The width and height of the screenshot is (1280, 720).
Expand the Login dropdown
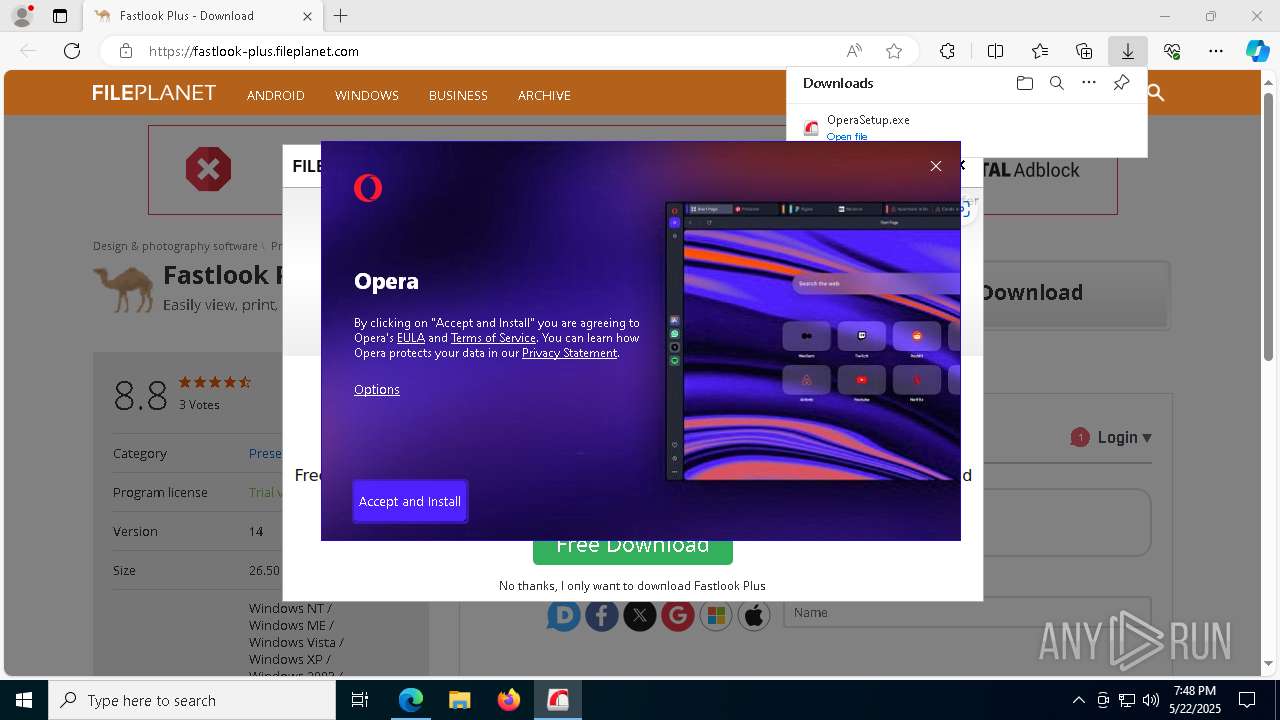pos(1124,437)
